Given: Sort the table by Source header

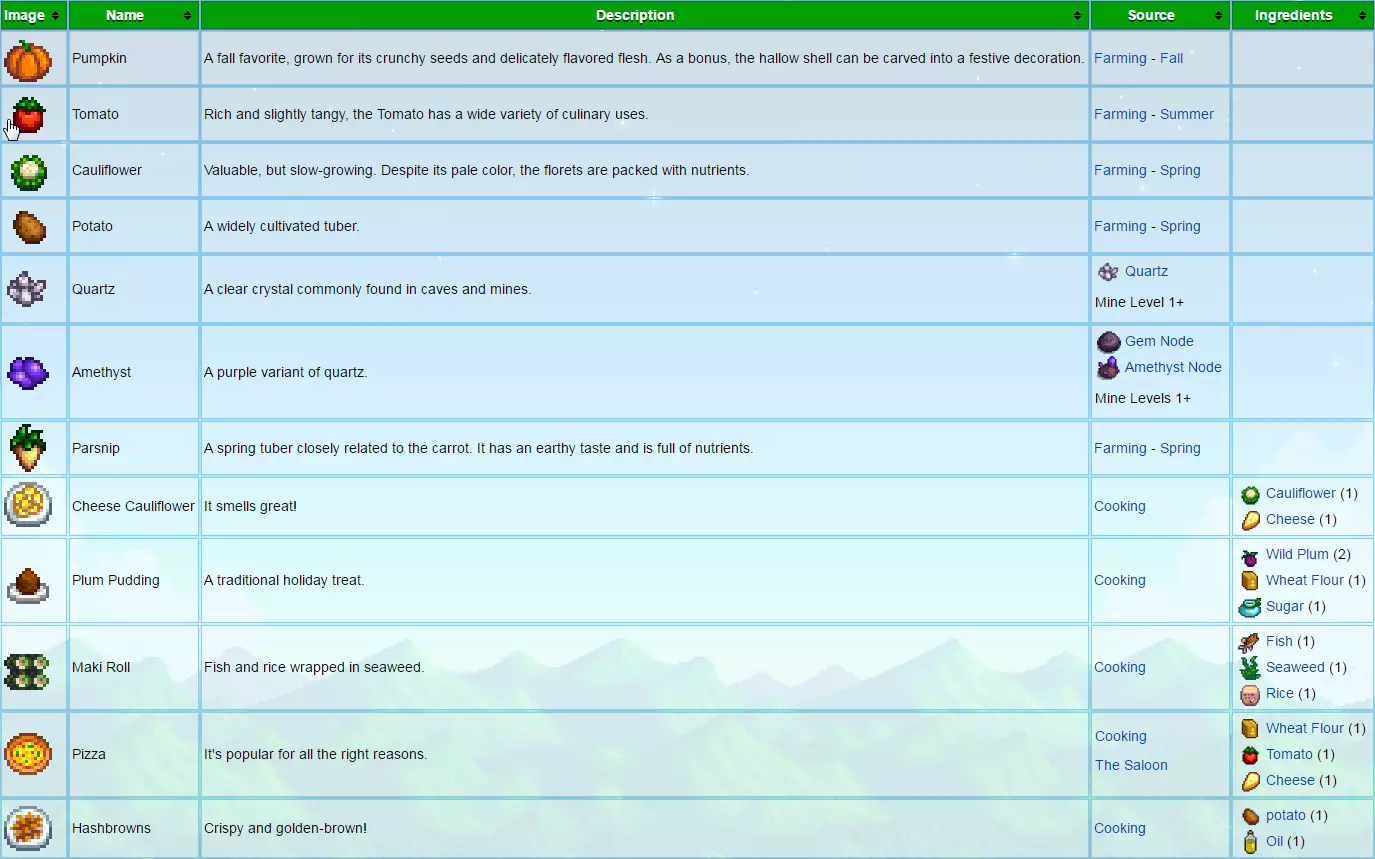Looking at the screenshot, I should coord(1160,15).
